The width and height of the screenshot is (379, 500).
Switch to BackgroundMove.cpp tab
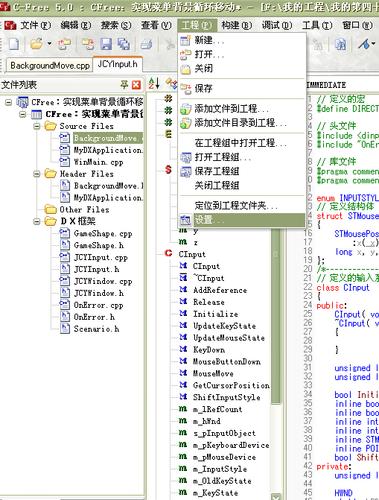[x=50, y=65]
